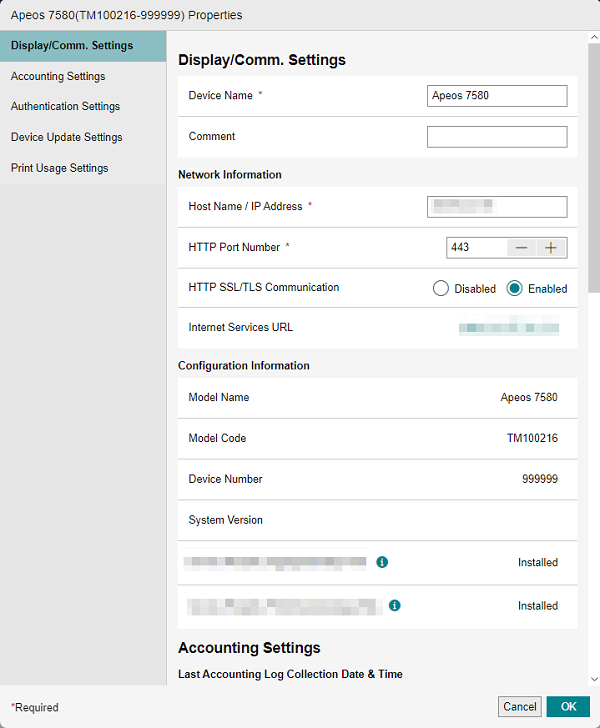The height and width of the screenshot is (728, 600).
Task: Click the Device Number value "999999"
Action: point(540,479)
